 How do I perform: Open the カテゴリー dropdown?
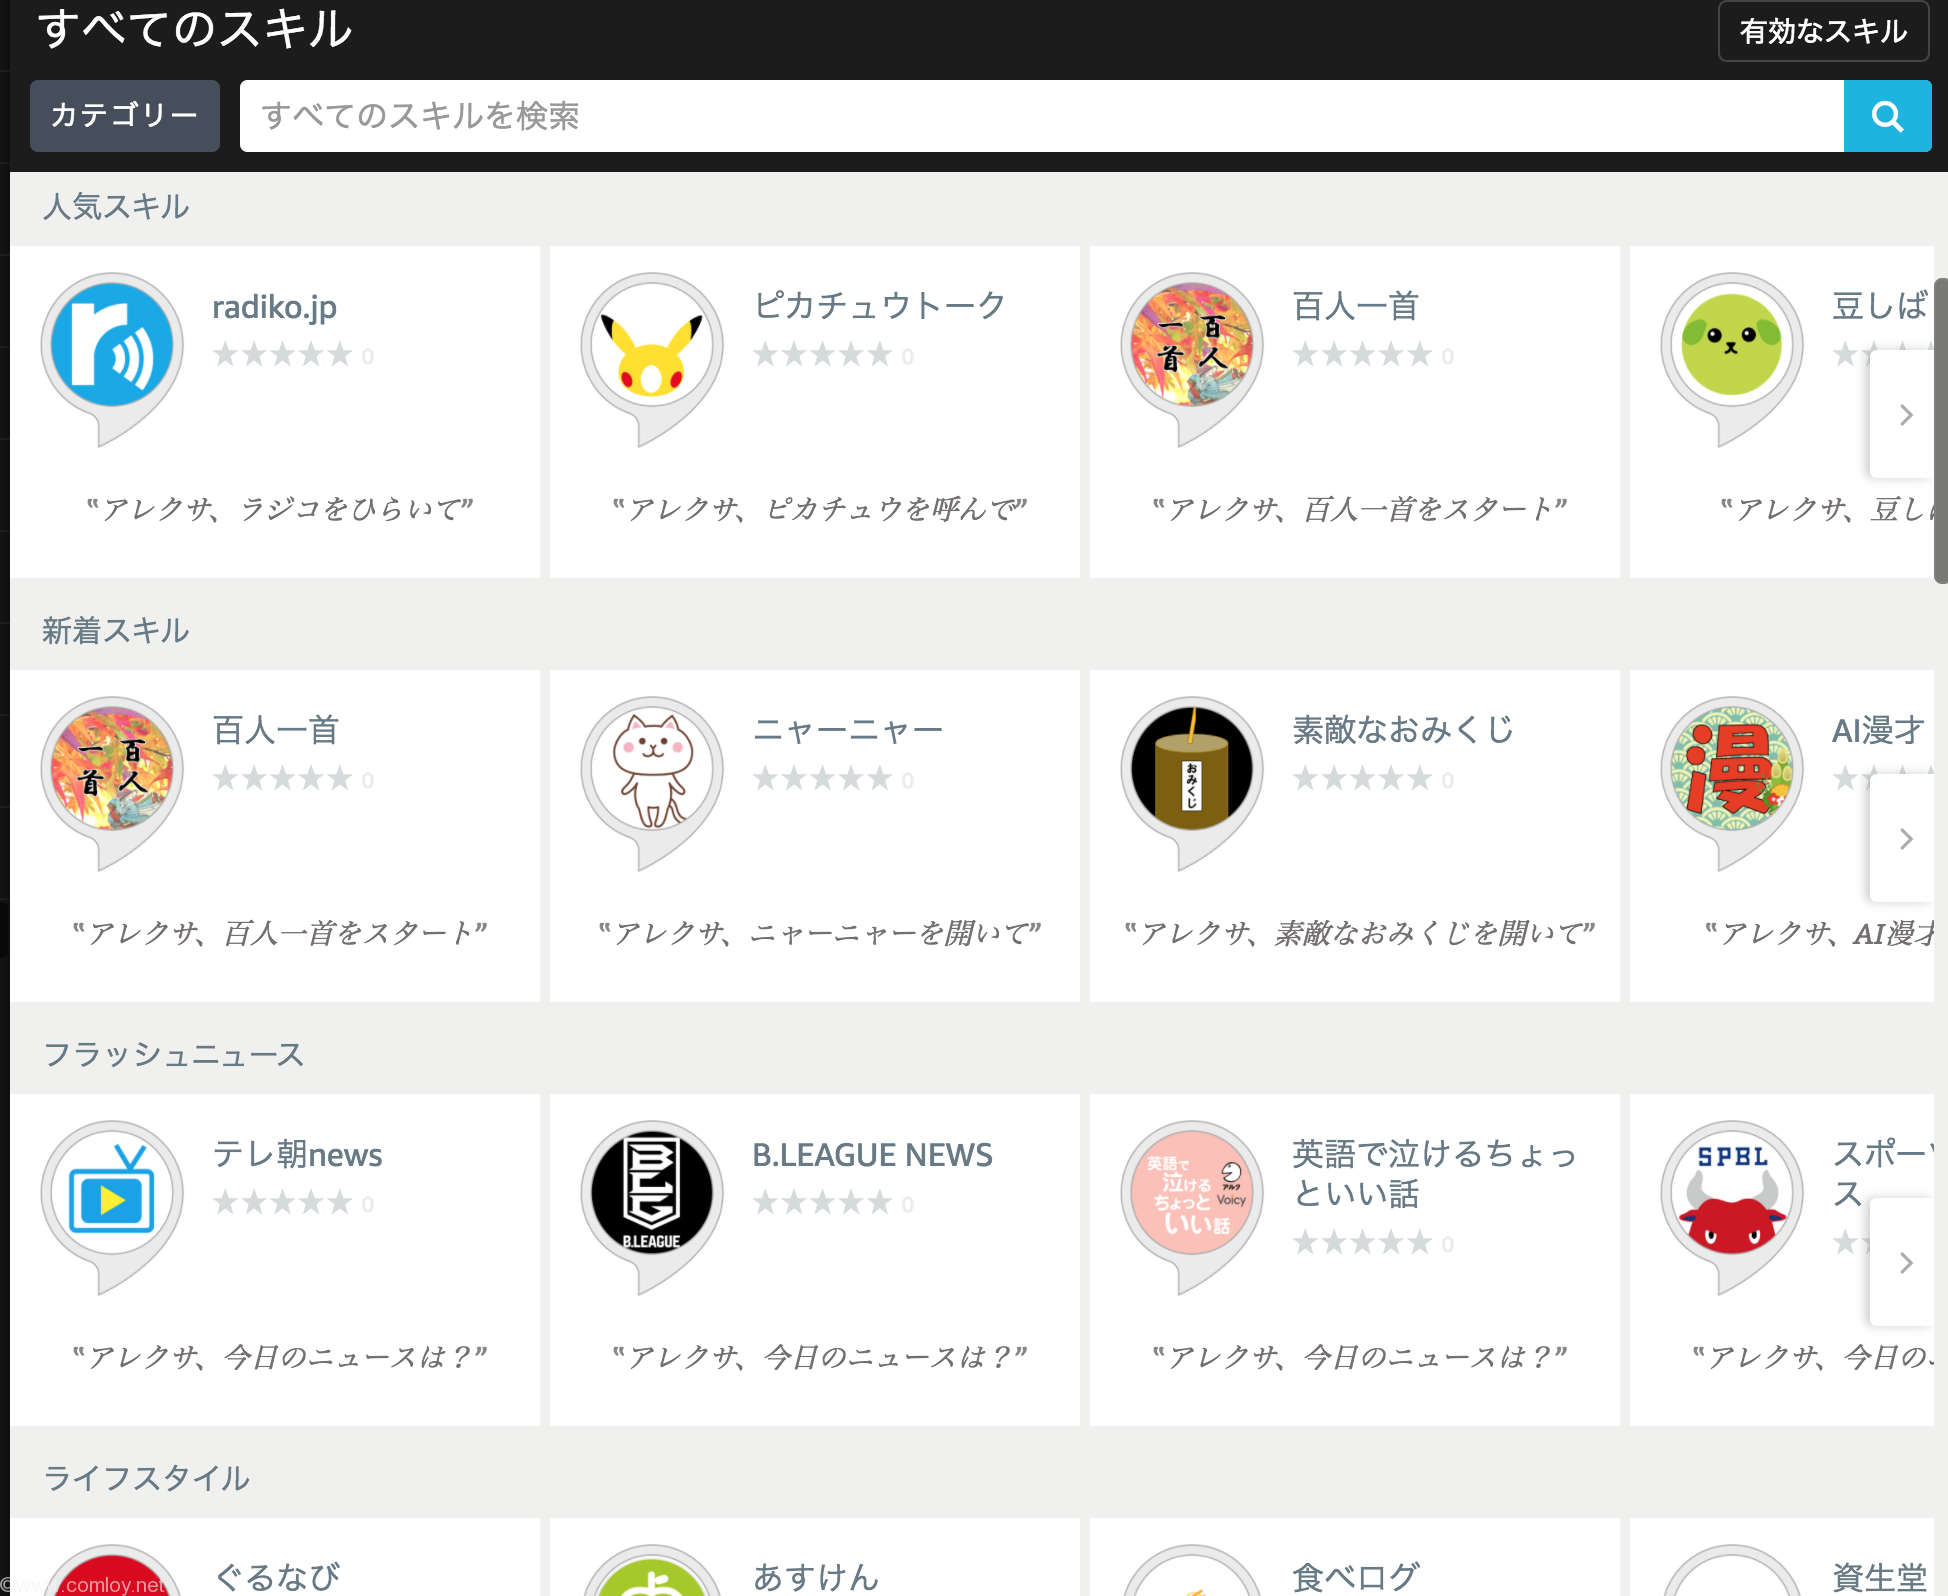point(125,116)
